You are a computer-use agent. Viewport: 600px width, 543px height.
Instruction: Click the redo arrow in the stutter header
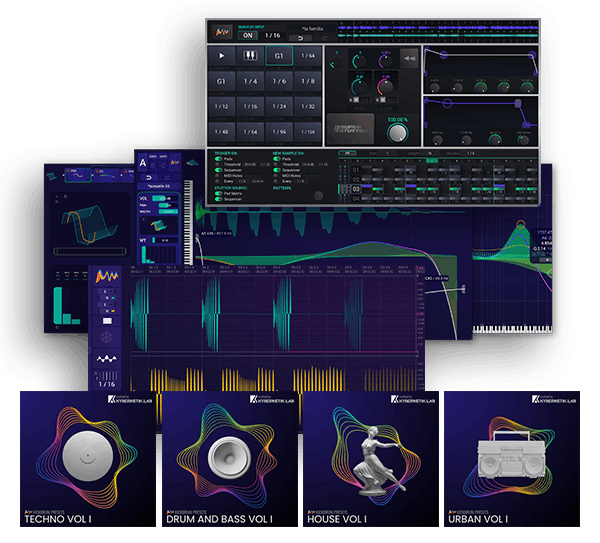click(x=324, y=38)
